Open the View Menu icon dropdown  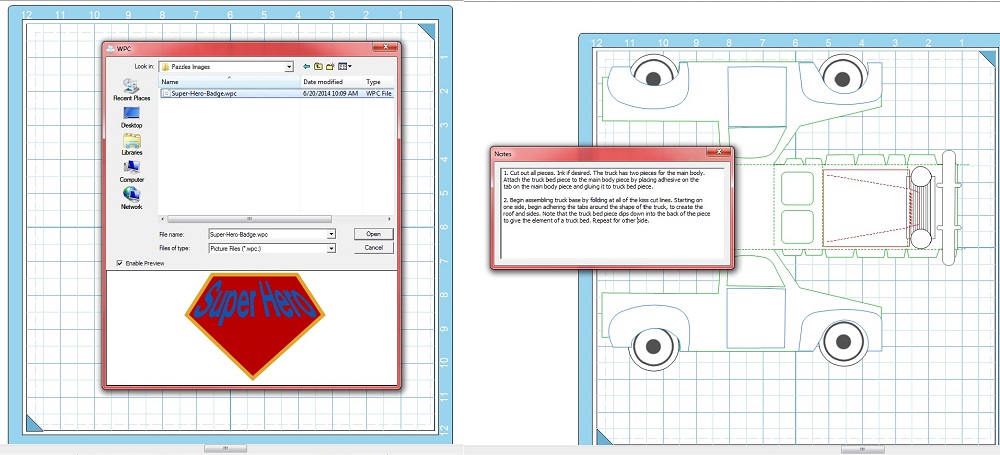click(345, 66)
